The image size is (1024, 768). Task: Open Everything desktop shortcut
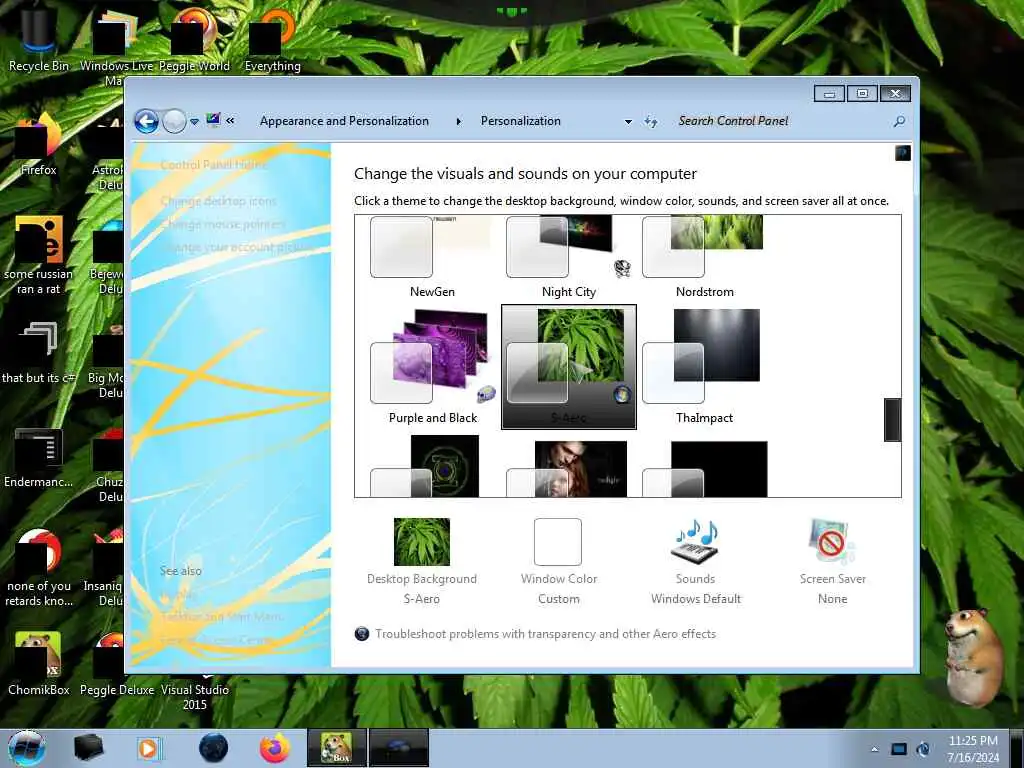pyautogui.click(x=272, y=40)
